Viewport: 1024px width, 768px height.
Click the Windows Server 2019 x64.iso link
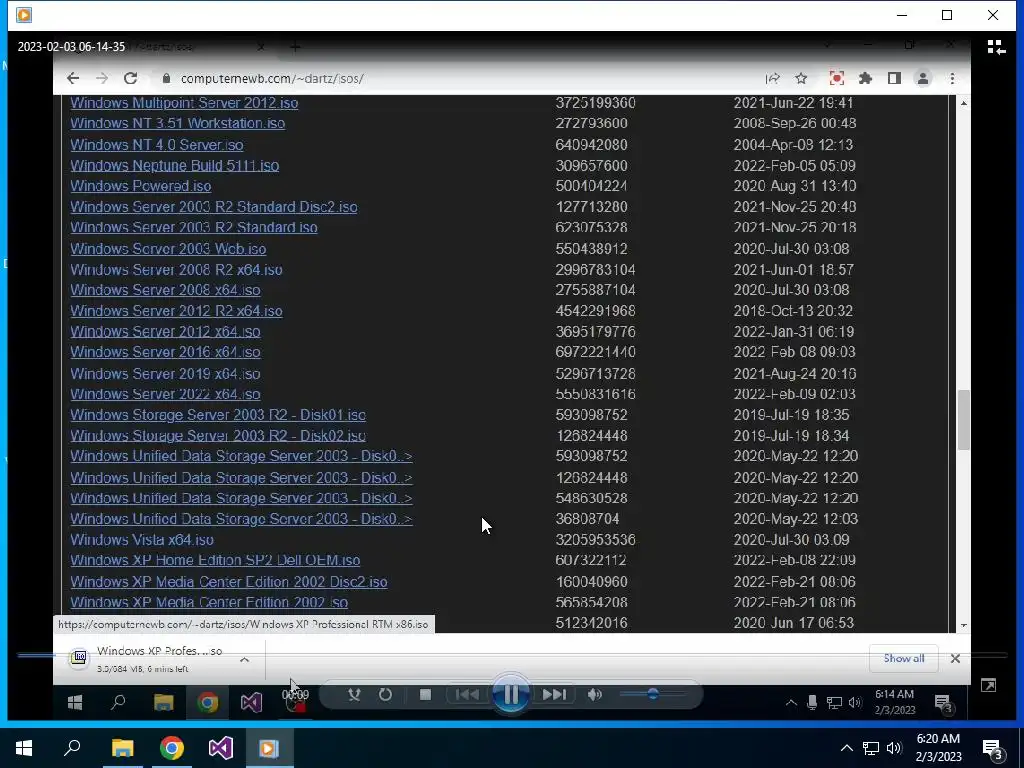point(165,374)
